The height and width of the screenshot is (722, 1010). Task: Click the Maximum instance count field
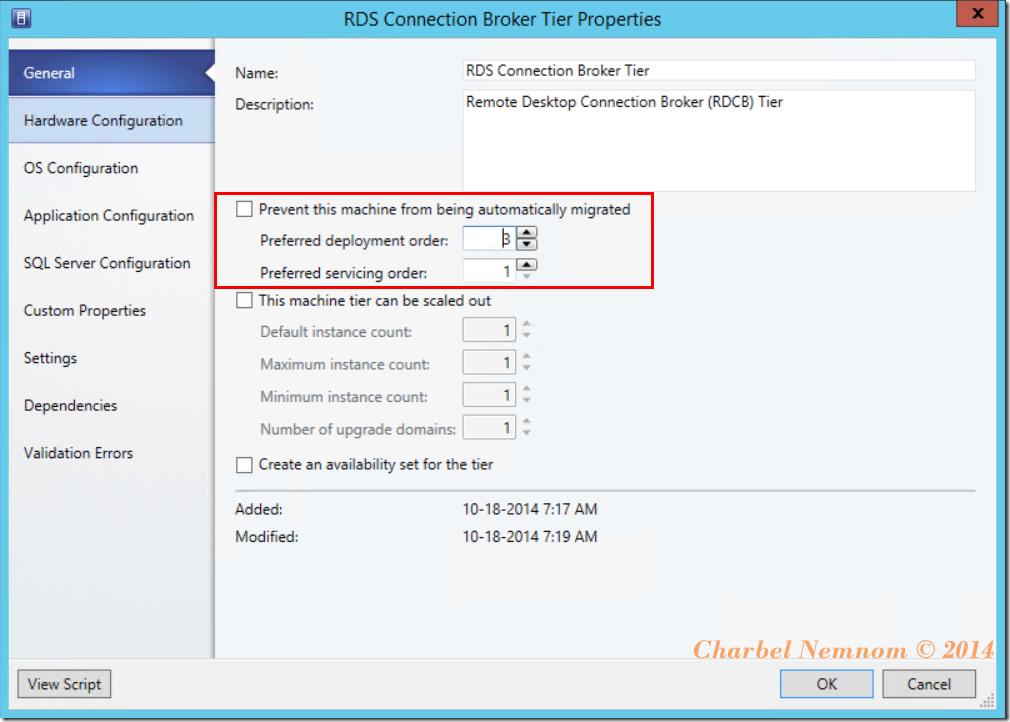(x=490, y=363)
